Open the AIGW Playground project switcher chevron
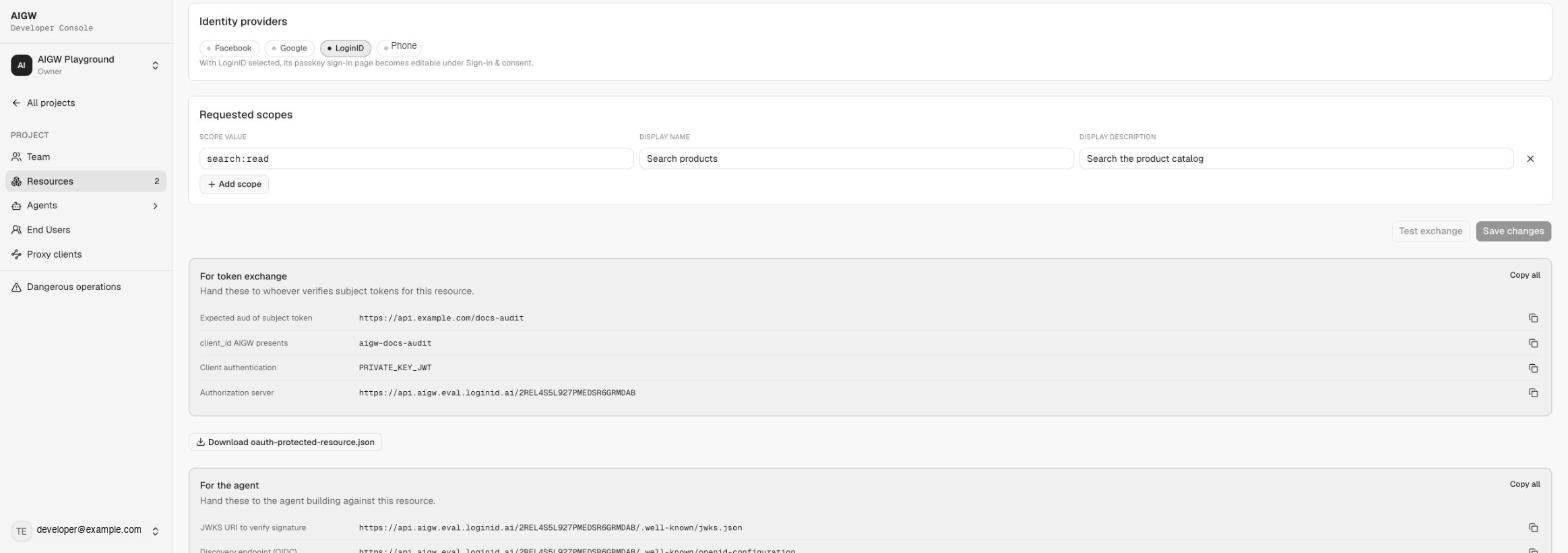 (x=155, y=65)
